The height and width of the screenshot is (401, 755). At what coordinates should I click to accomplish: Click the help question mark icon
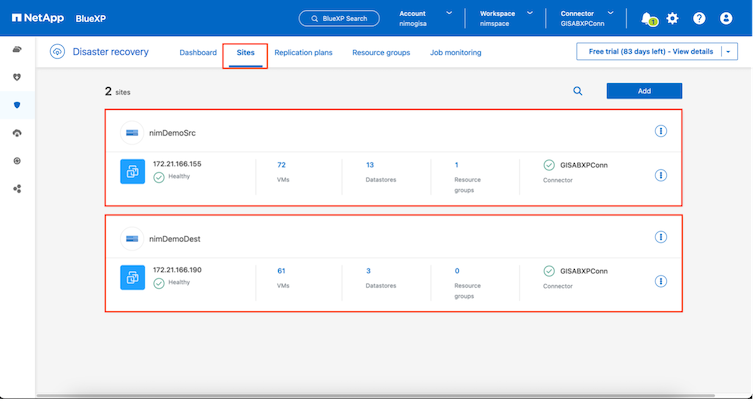pyautogui.click(x=699, y=18)
